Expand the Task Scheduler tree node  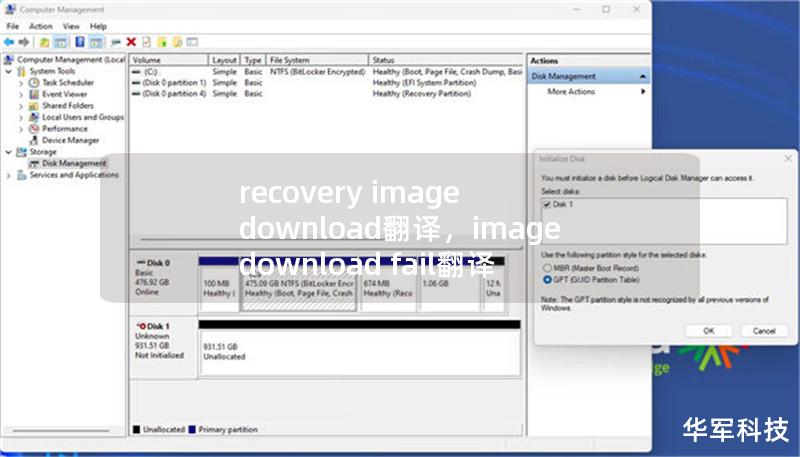point(21,83)
